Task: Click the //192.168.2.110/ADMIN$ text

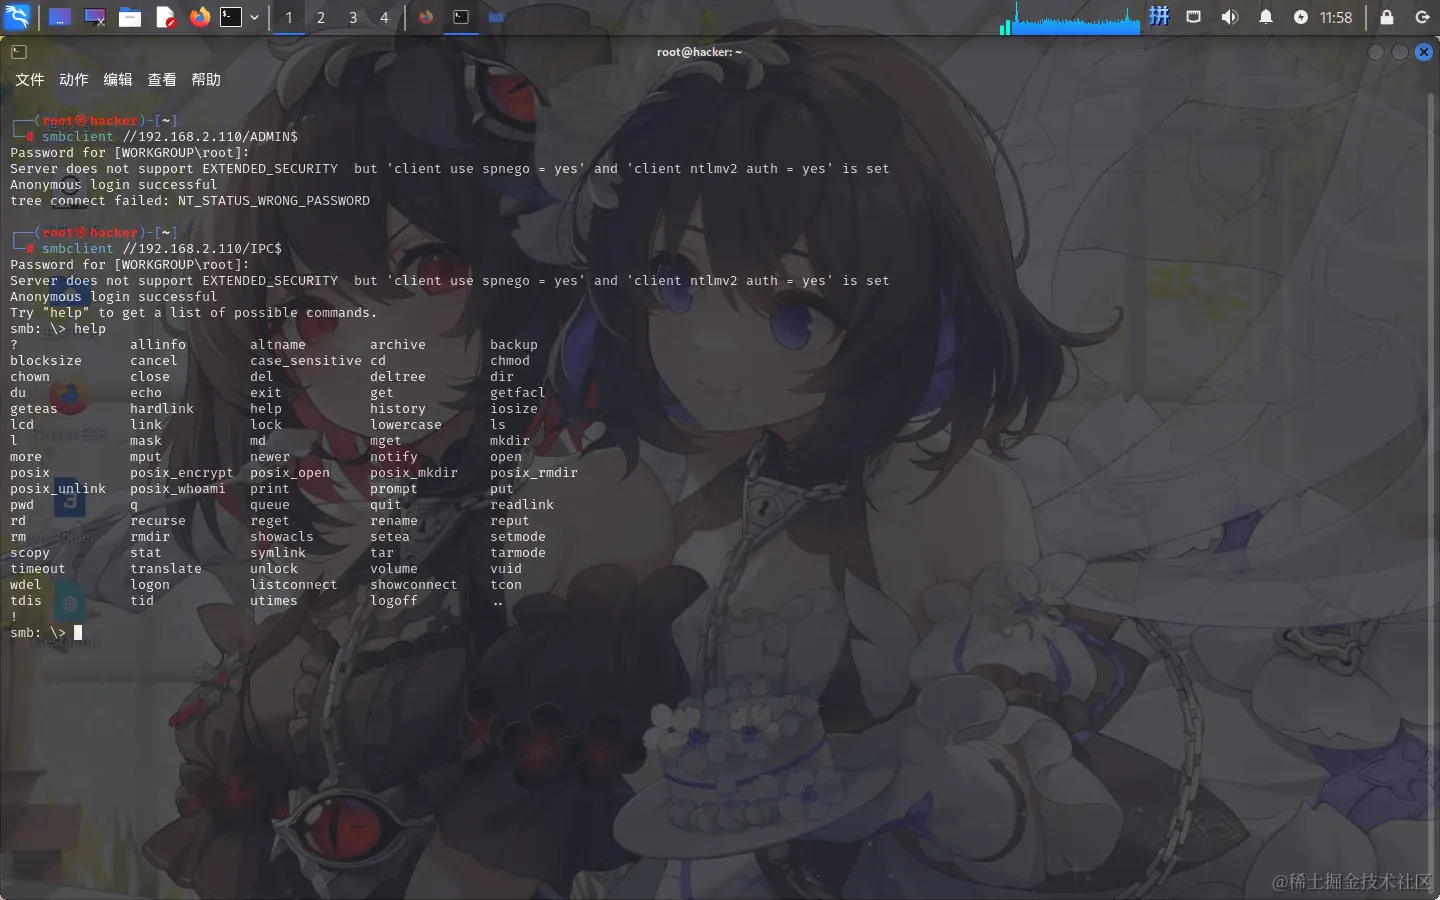Action: 210,137
